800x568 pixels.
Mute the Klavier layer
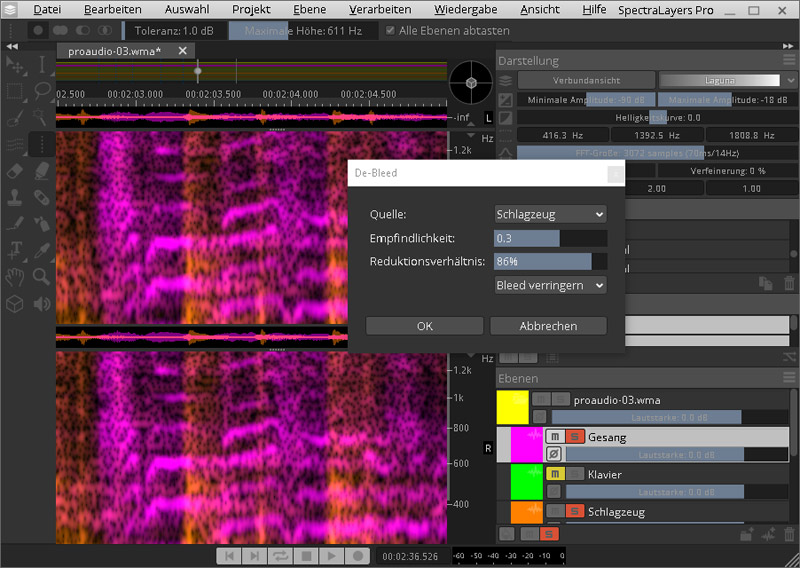point(555,474)
